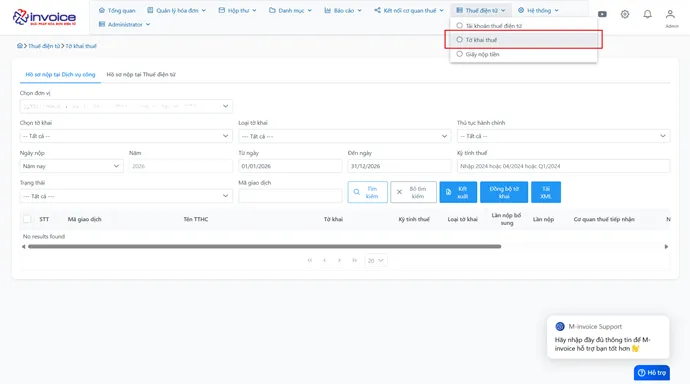
Task: Click the Kỳ tính thuế column header
Action: (414, 219)
